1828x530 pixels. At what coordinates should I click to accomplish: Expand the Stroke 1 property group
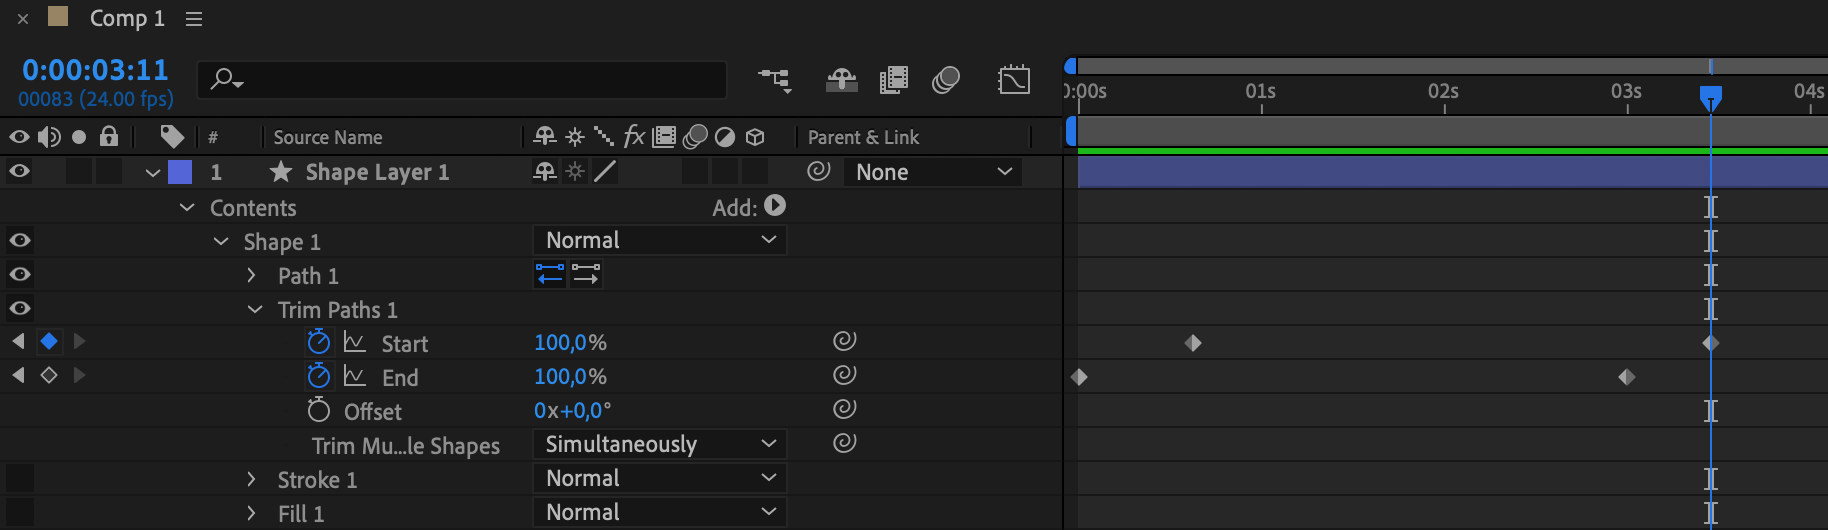coord(251,480)
